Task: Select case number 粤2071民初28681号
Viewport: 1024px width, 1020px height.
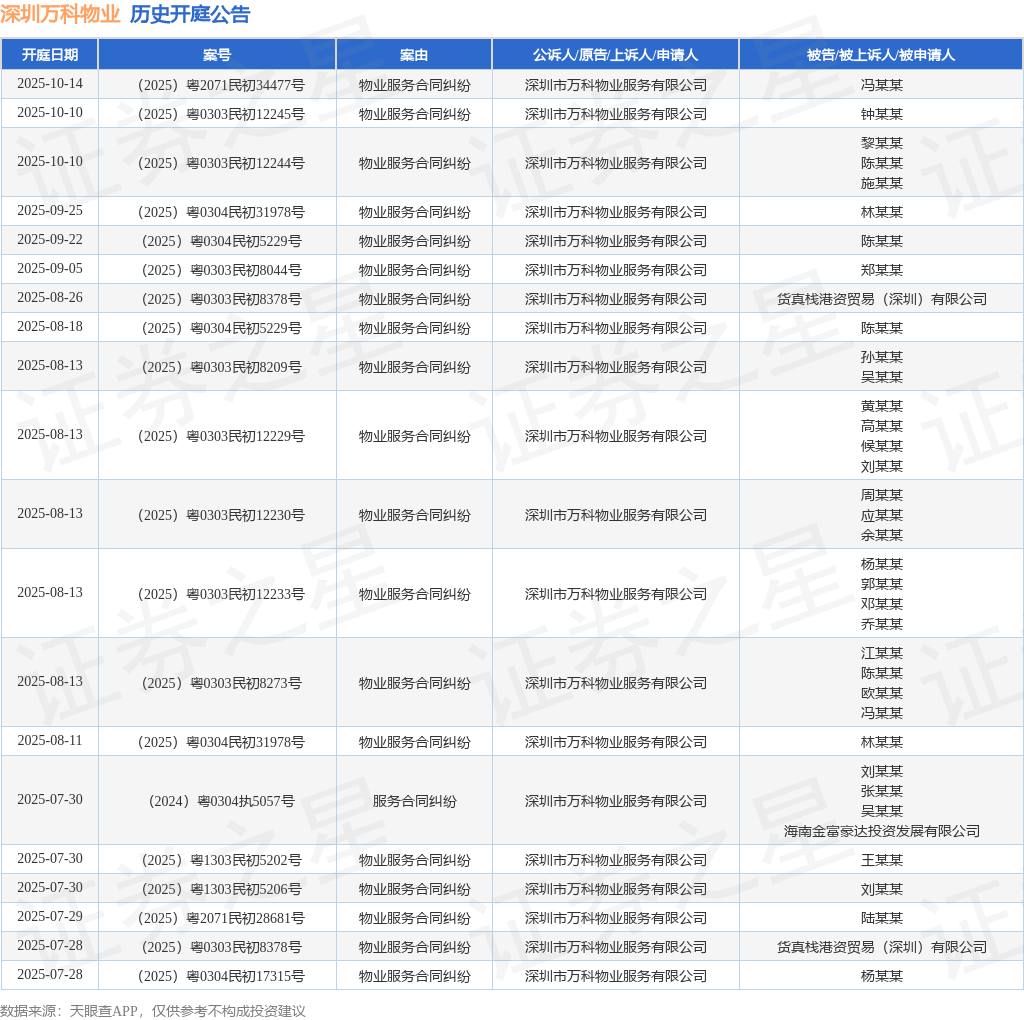Action: pos(221,917)
